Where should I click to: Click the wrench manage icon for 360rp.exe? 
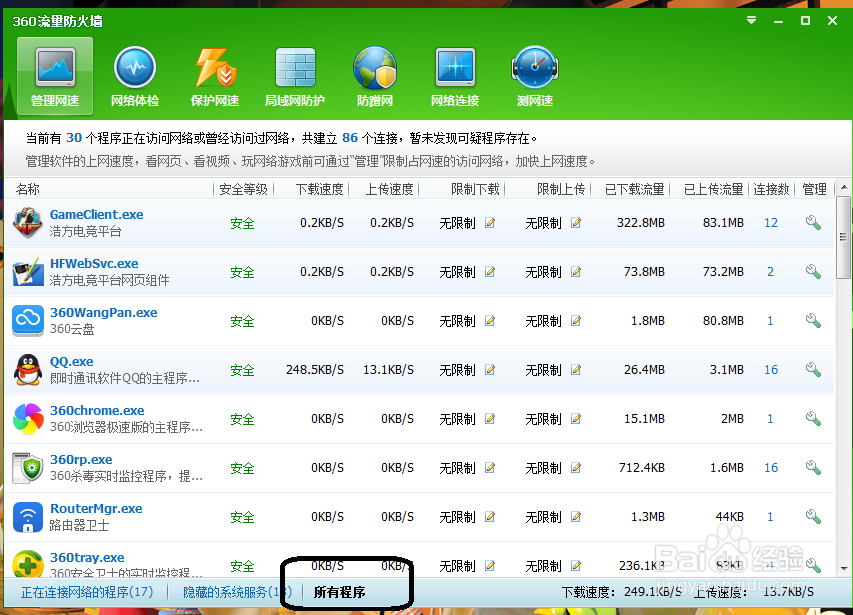coord(812,467)
